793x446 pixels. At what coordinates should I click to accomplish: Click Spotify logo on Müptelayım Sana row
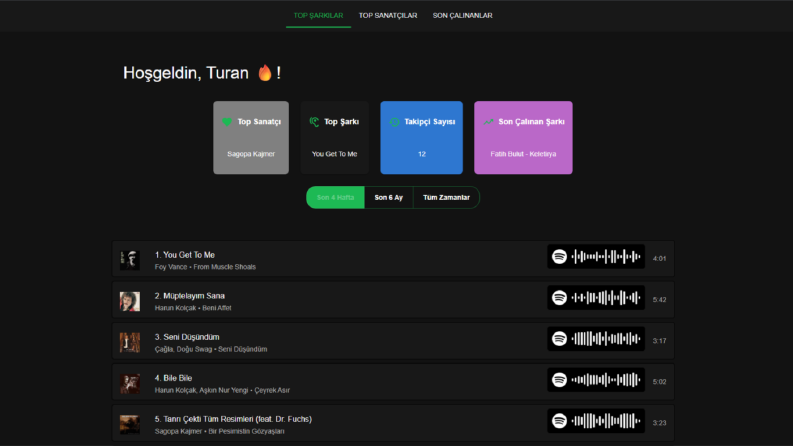559,298
